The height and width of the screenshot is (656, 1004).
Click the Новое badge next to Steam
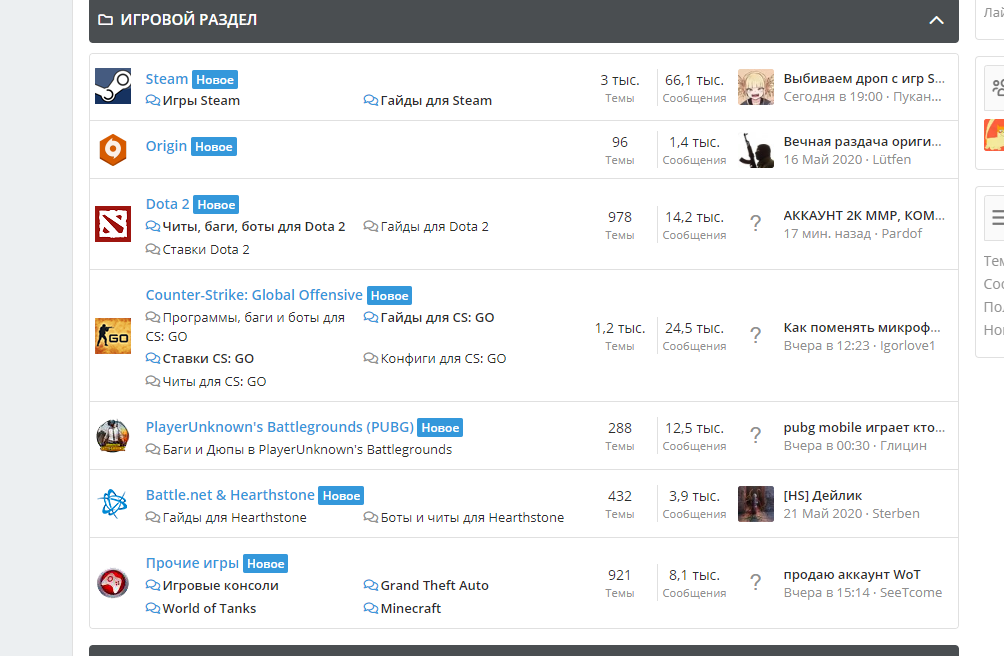(215, 79)
